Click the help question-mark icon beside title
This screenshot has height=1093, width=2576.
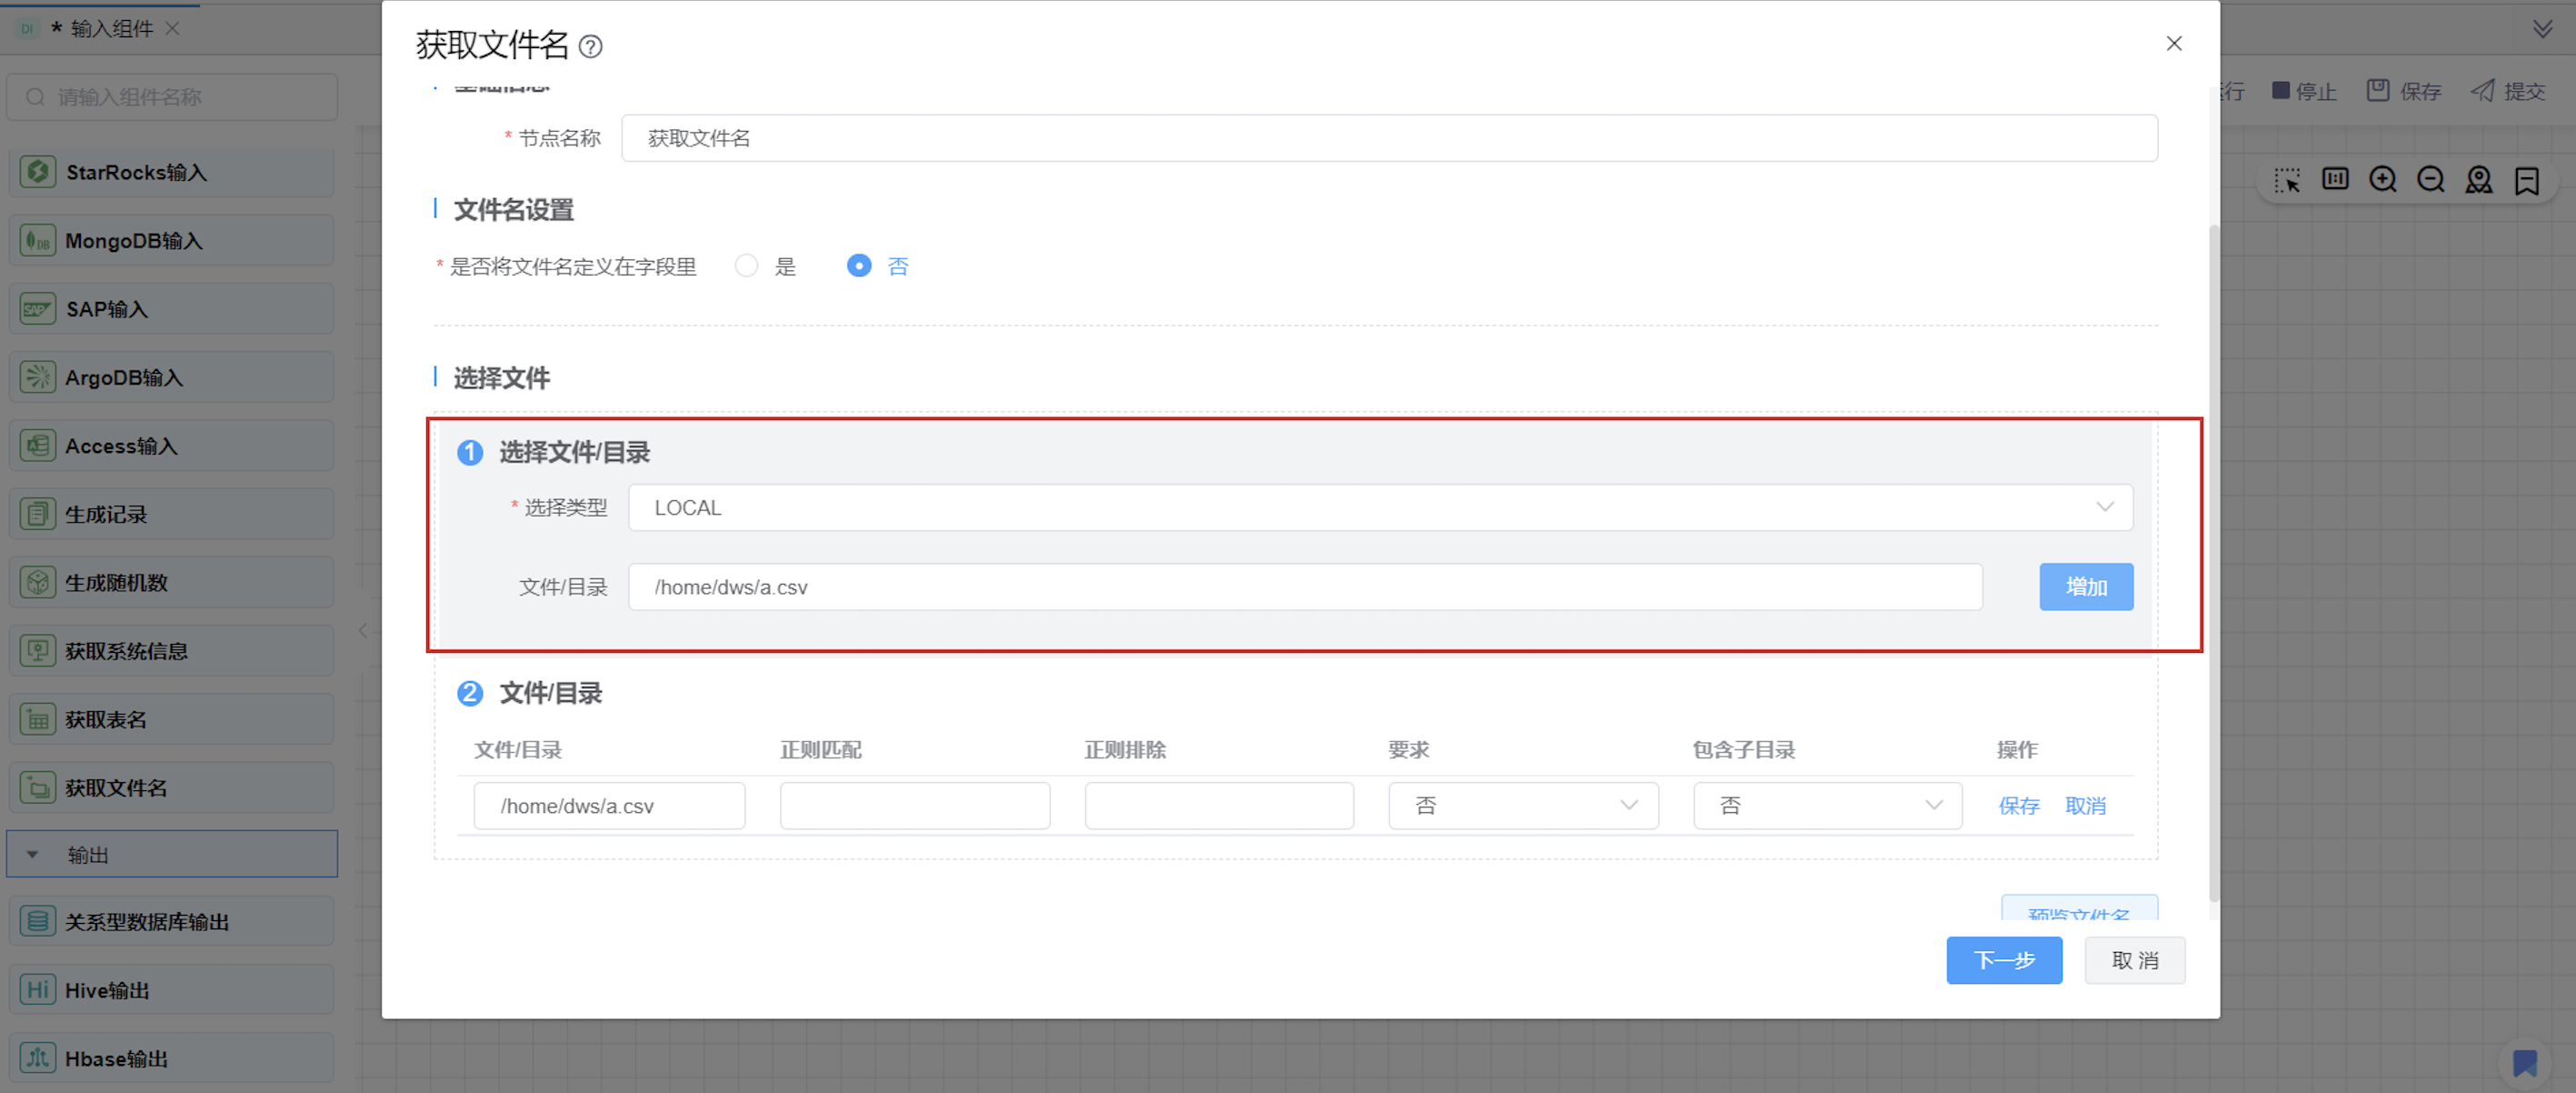591,47
